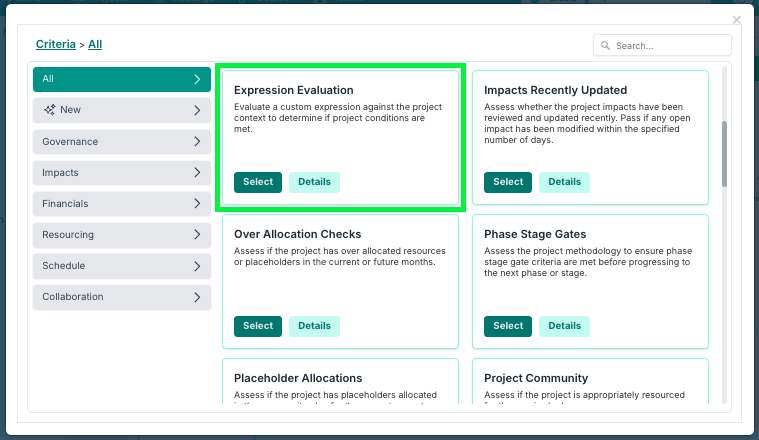This screenshot has height=440, width=759.
Task: Click the Criteria breadcrumb link
Action: pyautogui.click(x=55, y=44)
